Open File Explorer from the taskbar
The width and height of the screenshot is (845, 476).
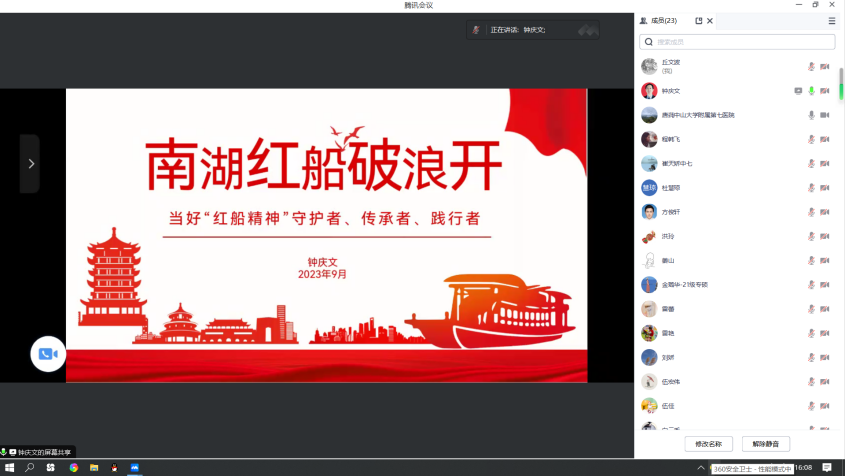point(94,467)
